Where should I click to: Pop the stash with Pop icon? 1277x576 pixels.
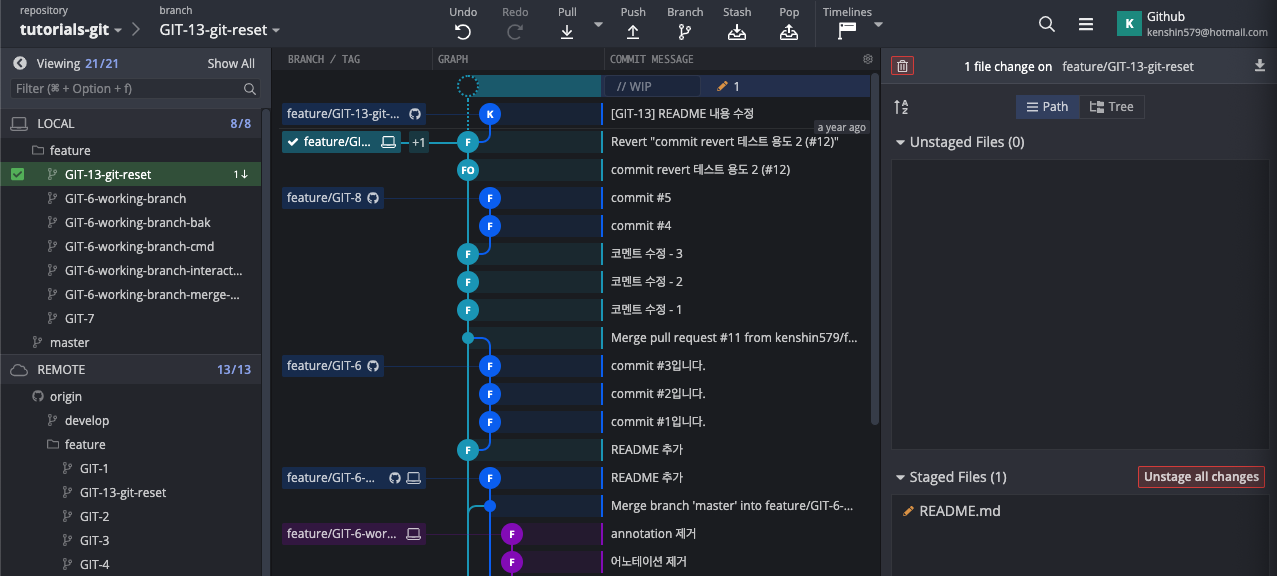tap(789, 31)
